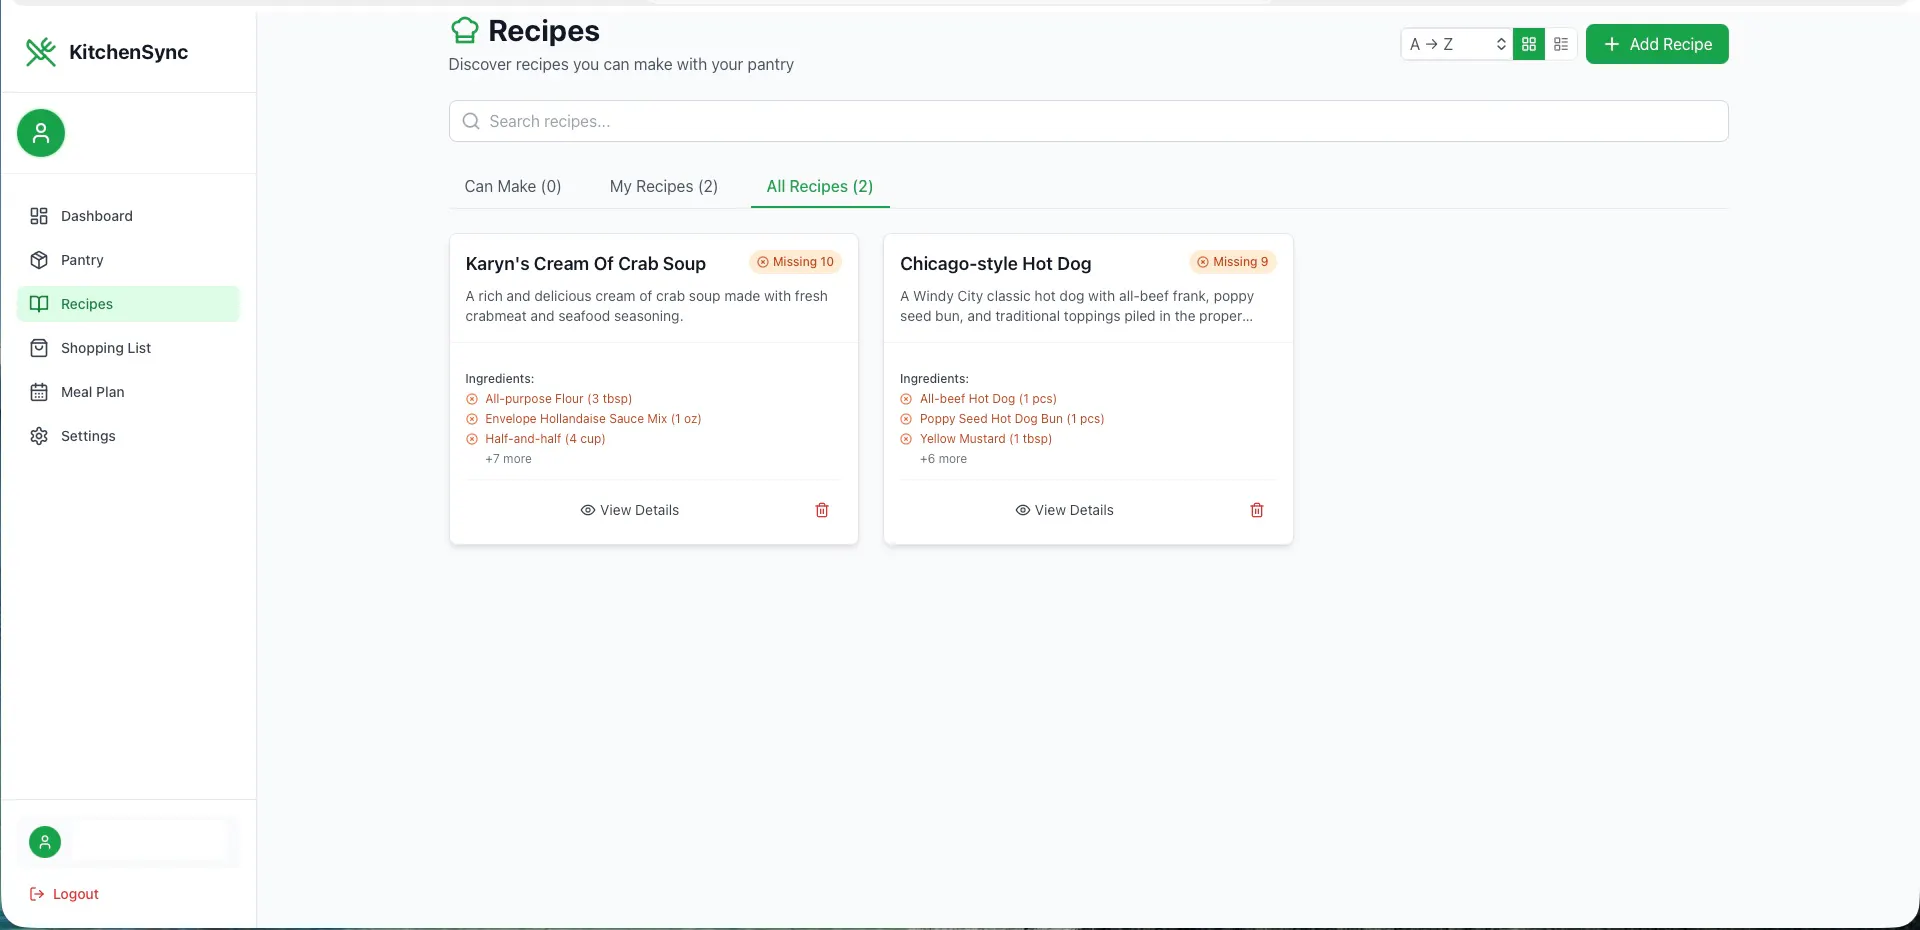
Task: Click 'All-purpose Flour (3 tbsp)' ingredient
Action: [x=558, y=399]
